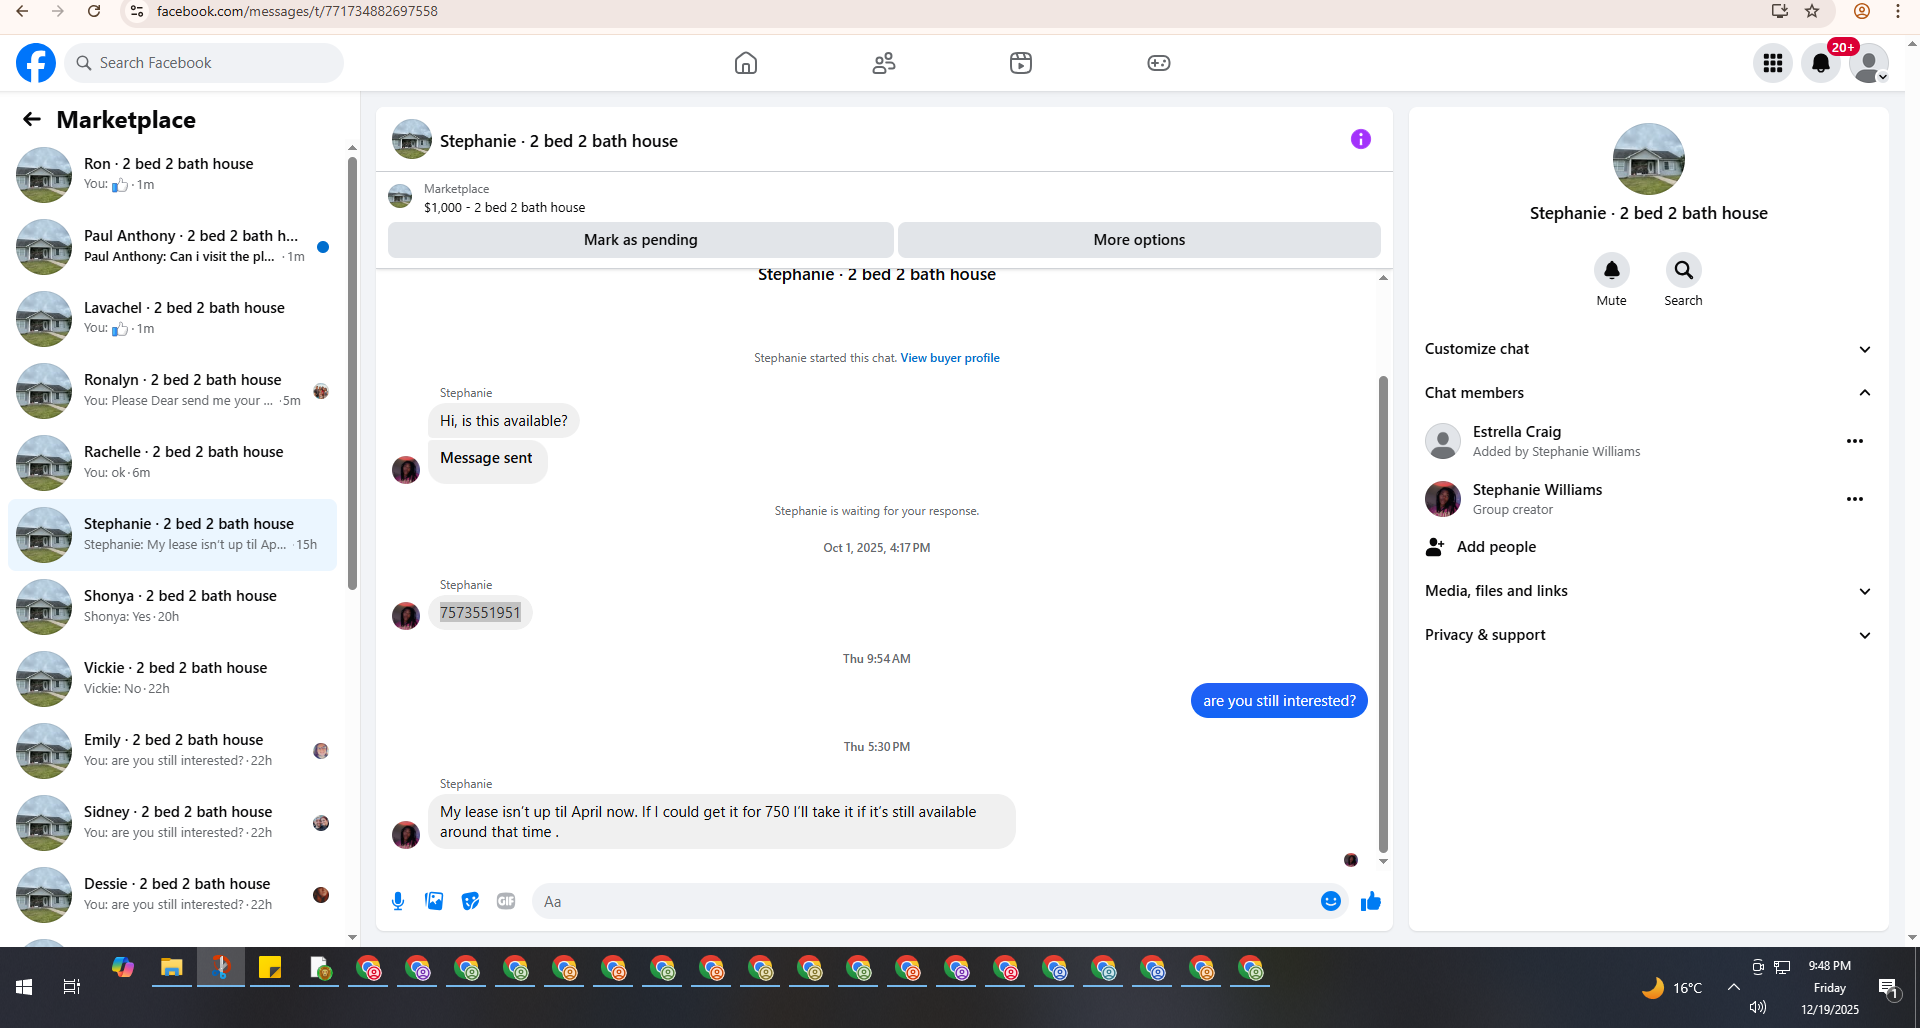Go to the Home feed icon
This screenshot has width=1920, height=1028.
tap(746, 63)
